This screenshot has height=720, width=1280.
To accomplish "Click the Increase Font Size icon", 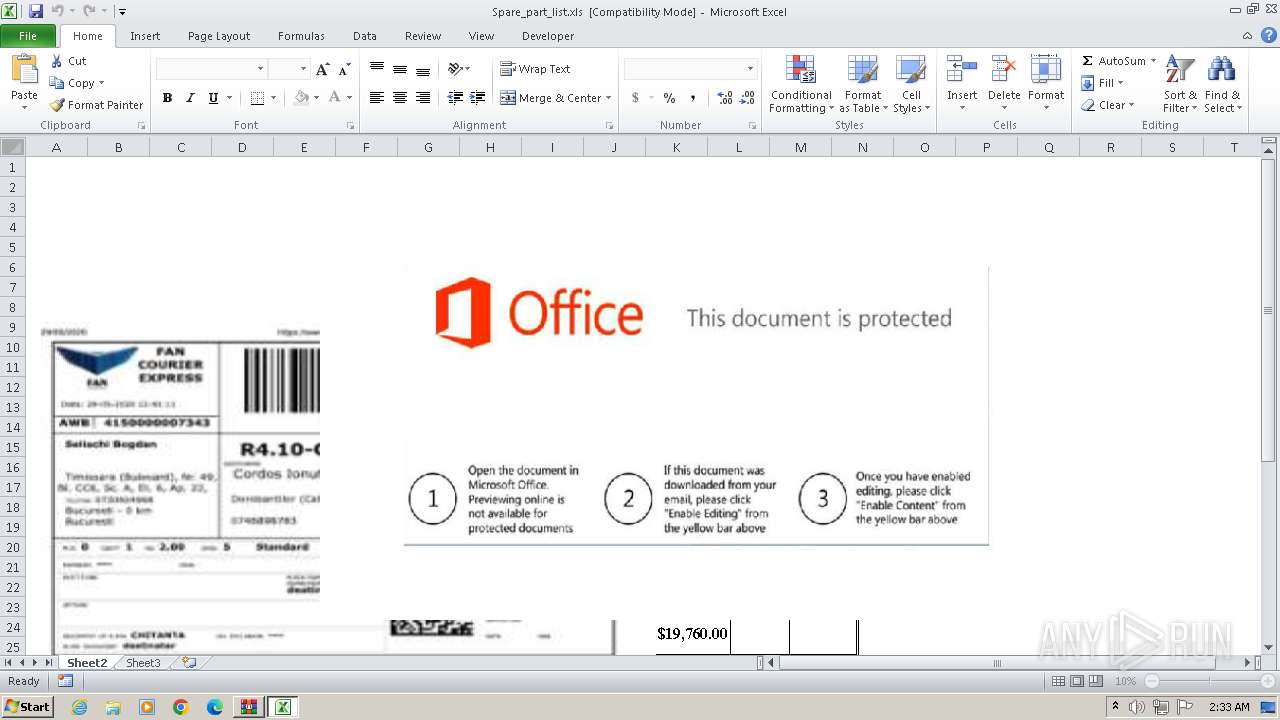I will coord(322,69).
